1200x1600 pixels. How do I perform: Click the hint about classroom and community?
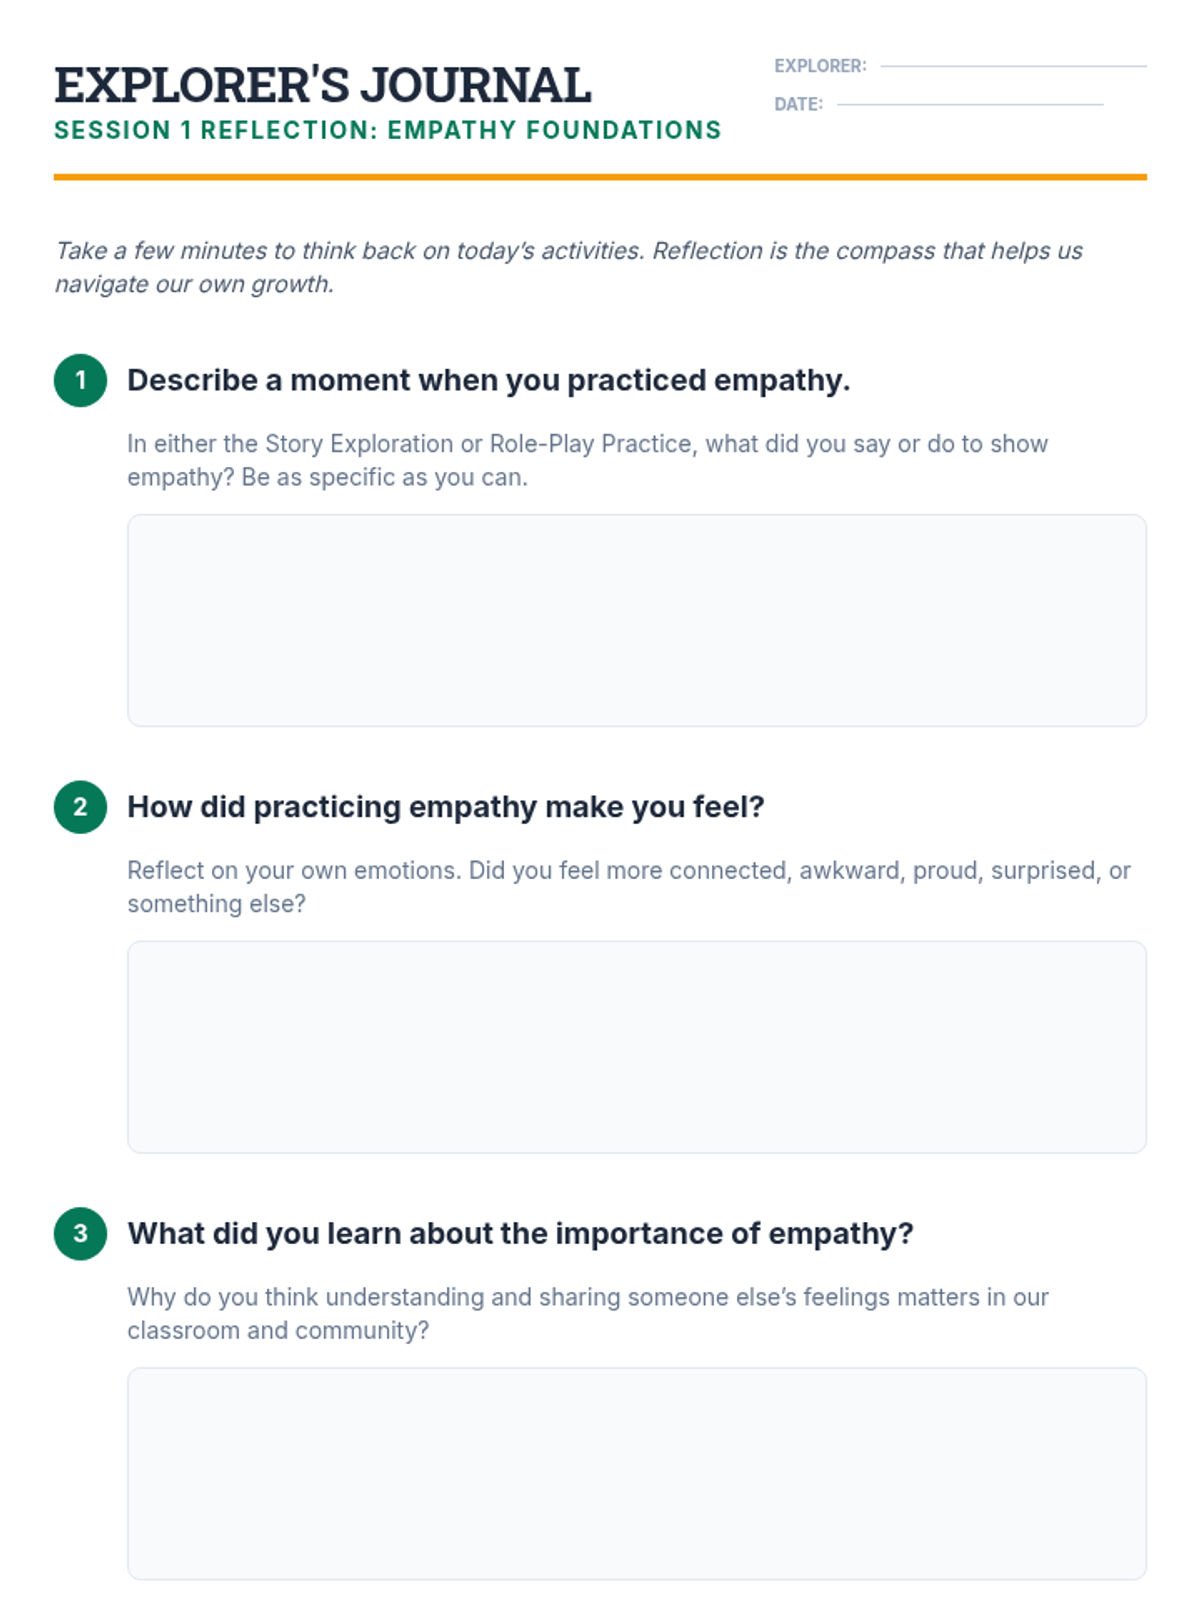pyautogui.click(x=587, y=1313)
